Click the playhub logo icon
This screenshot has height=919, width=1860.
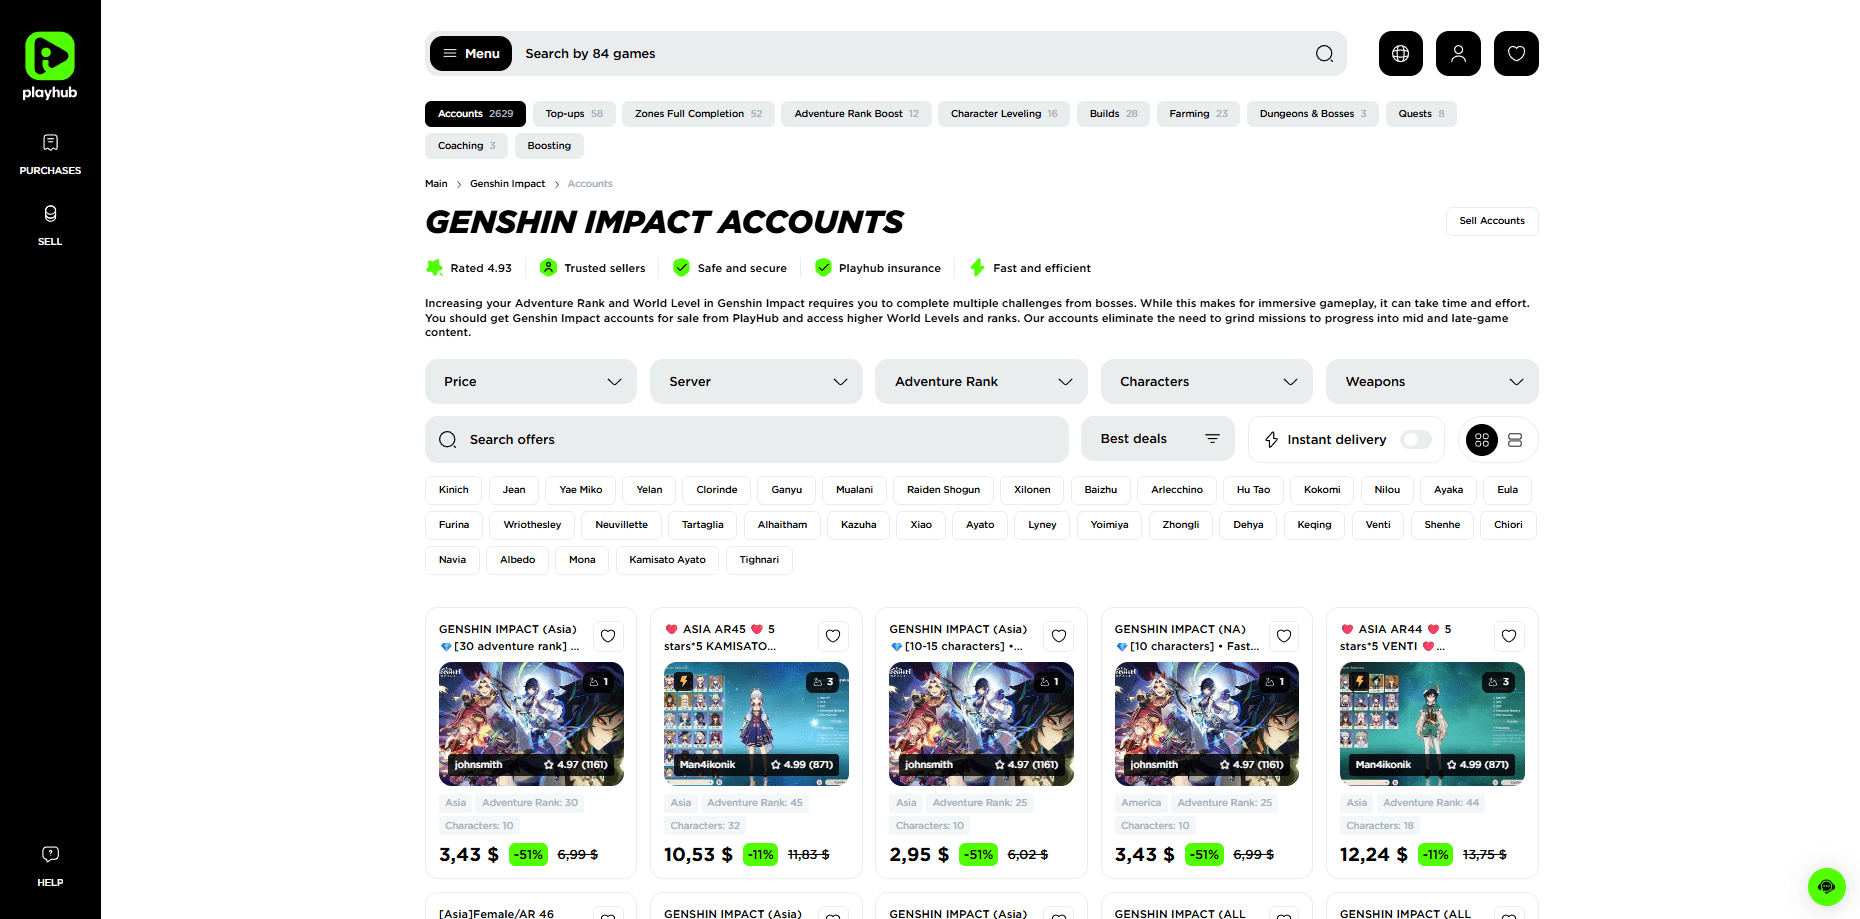(50, 57)
